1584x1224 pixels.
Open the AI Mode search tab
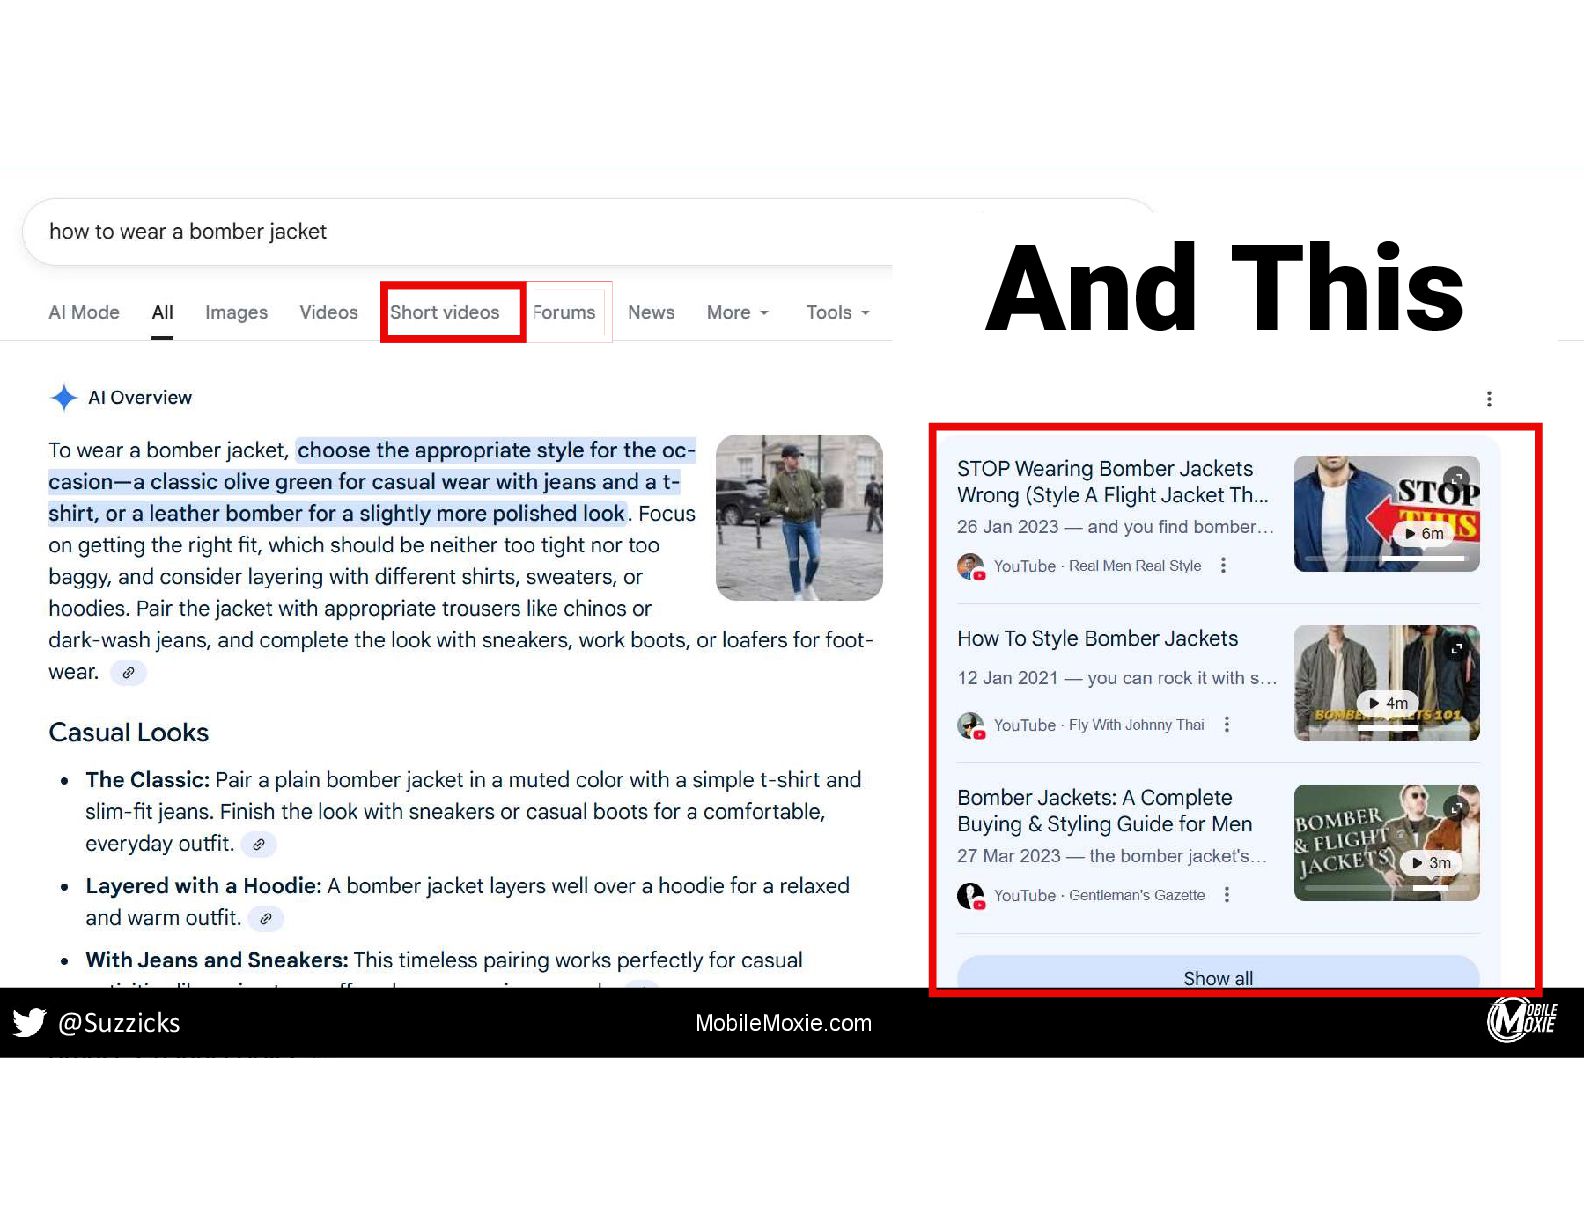click(84, 312)
